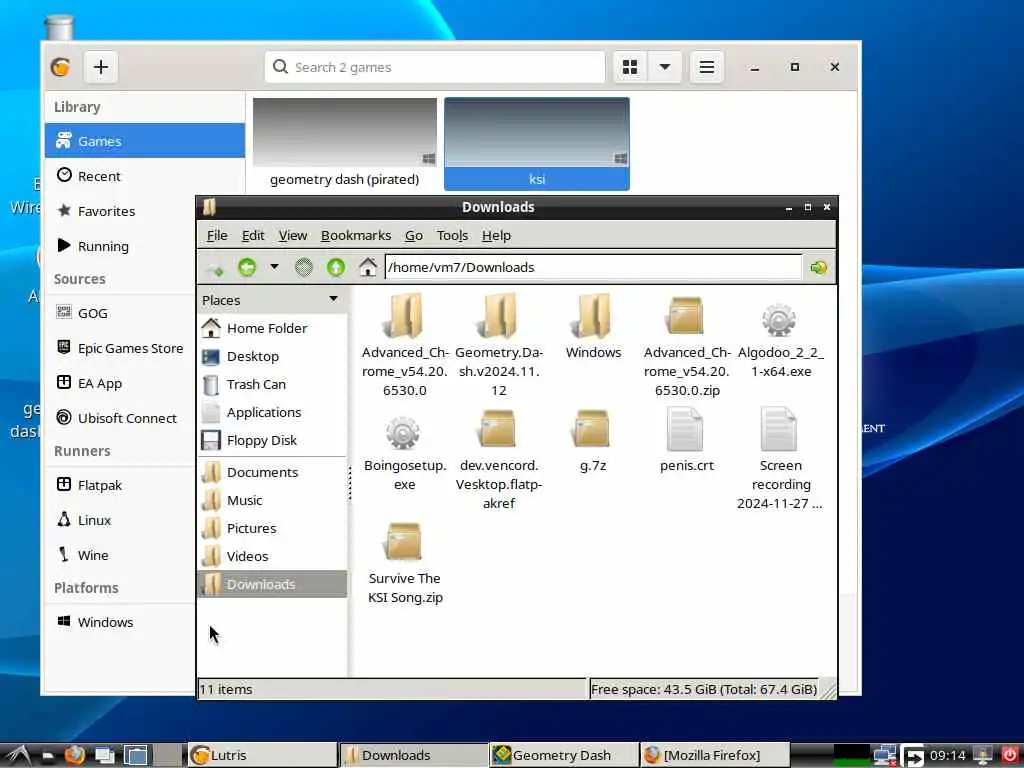
Task: Select the Screen recording 2024-11-27 file
Action: (x=780, y=458)
